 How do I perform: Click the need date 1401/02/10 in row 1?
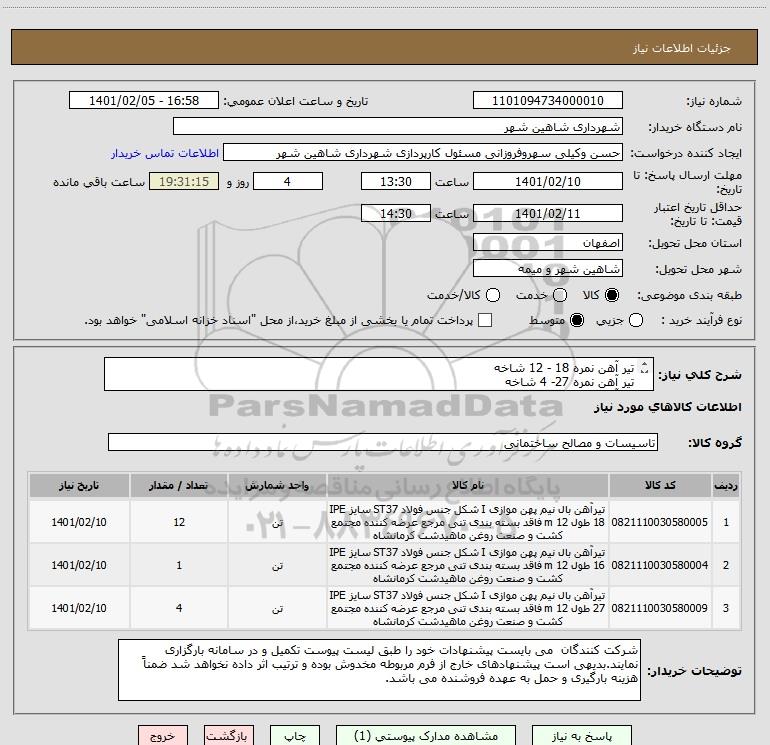pos(79,522)
